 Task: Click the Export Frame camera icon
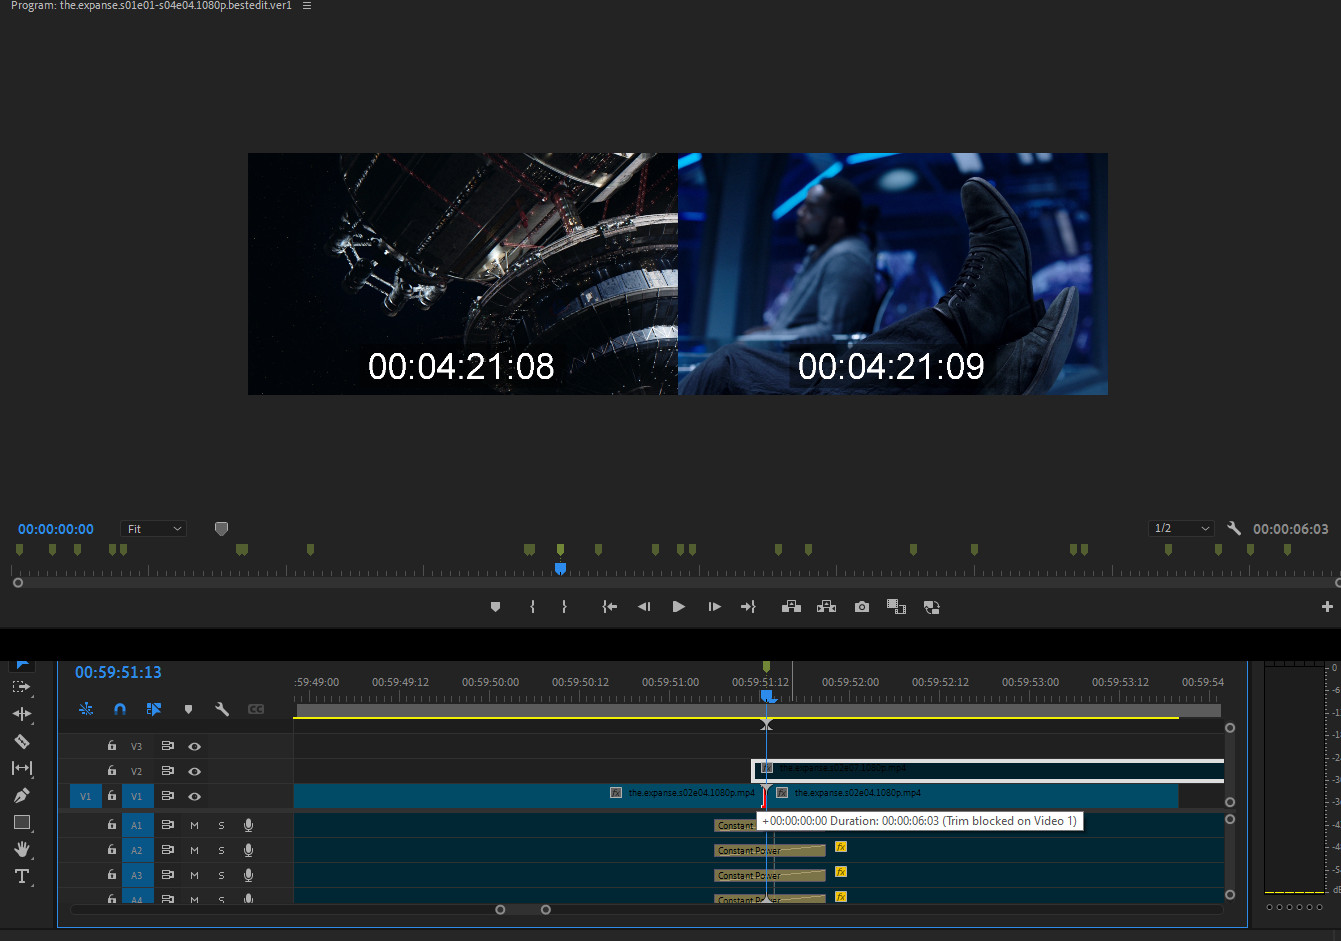coord(861,607)
